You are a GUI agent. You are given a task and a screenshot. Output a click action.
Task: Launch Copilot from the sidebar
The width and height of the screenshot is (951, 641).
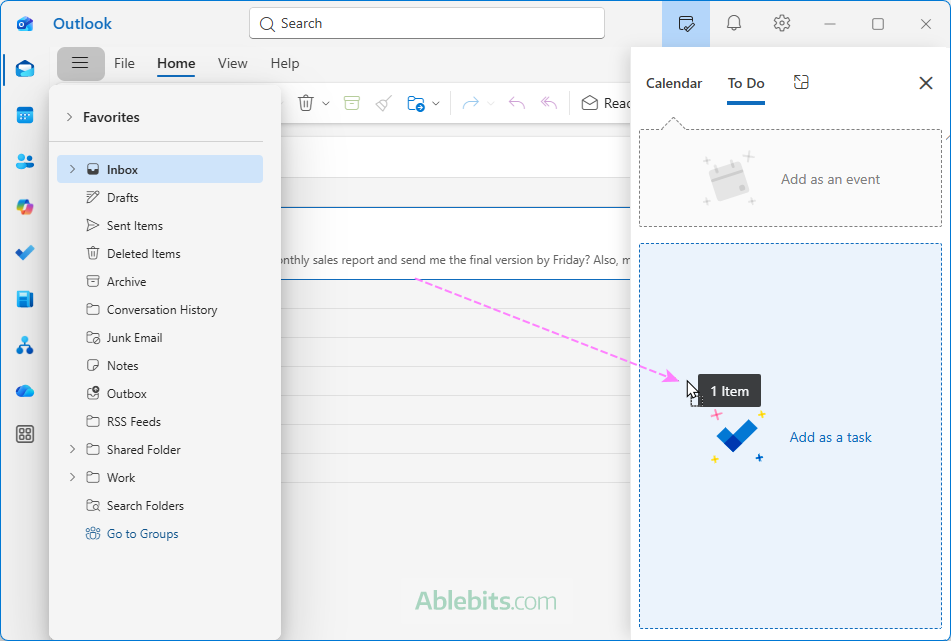(24, 206)
